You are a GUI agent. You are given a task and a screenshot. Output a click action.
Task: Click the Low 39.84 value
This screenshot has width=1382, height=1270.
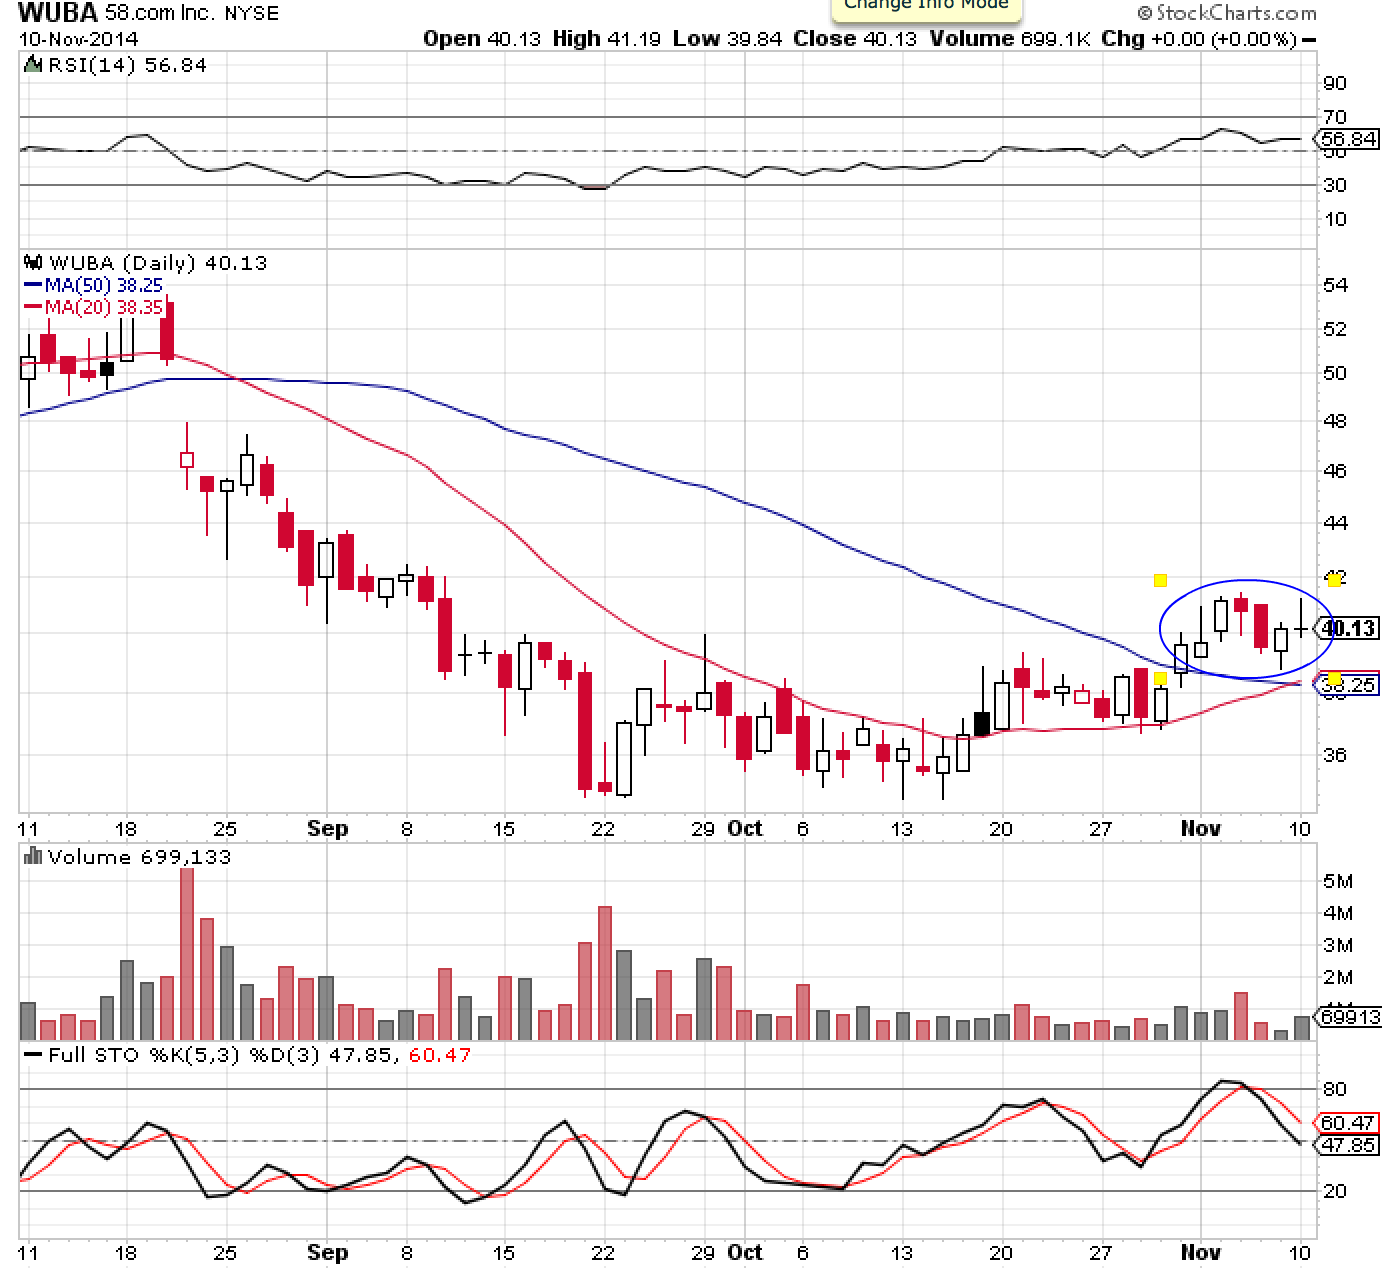[x=727, y=39]
